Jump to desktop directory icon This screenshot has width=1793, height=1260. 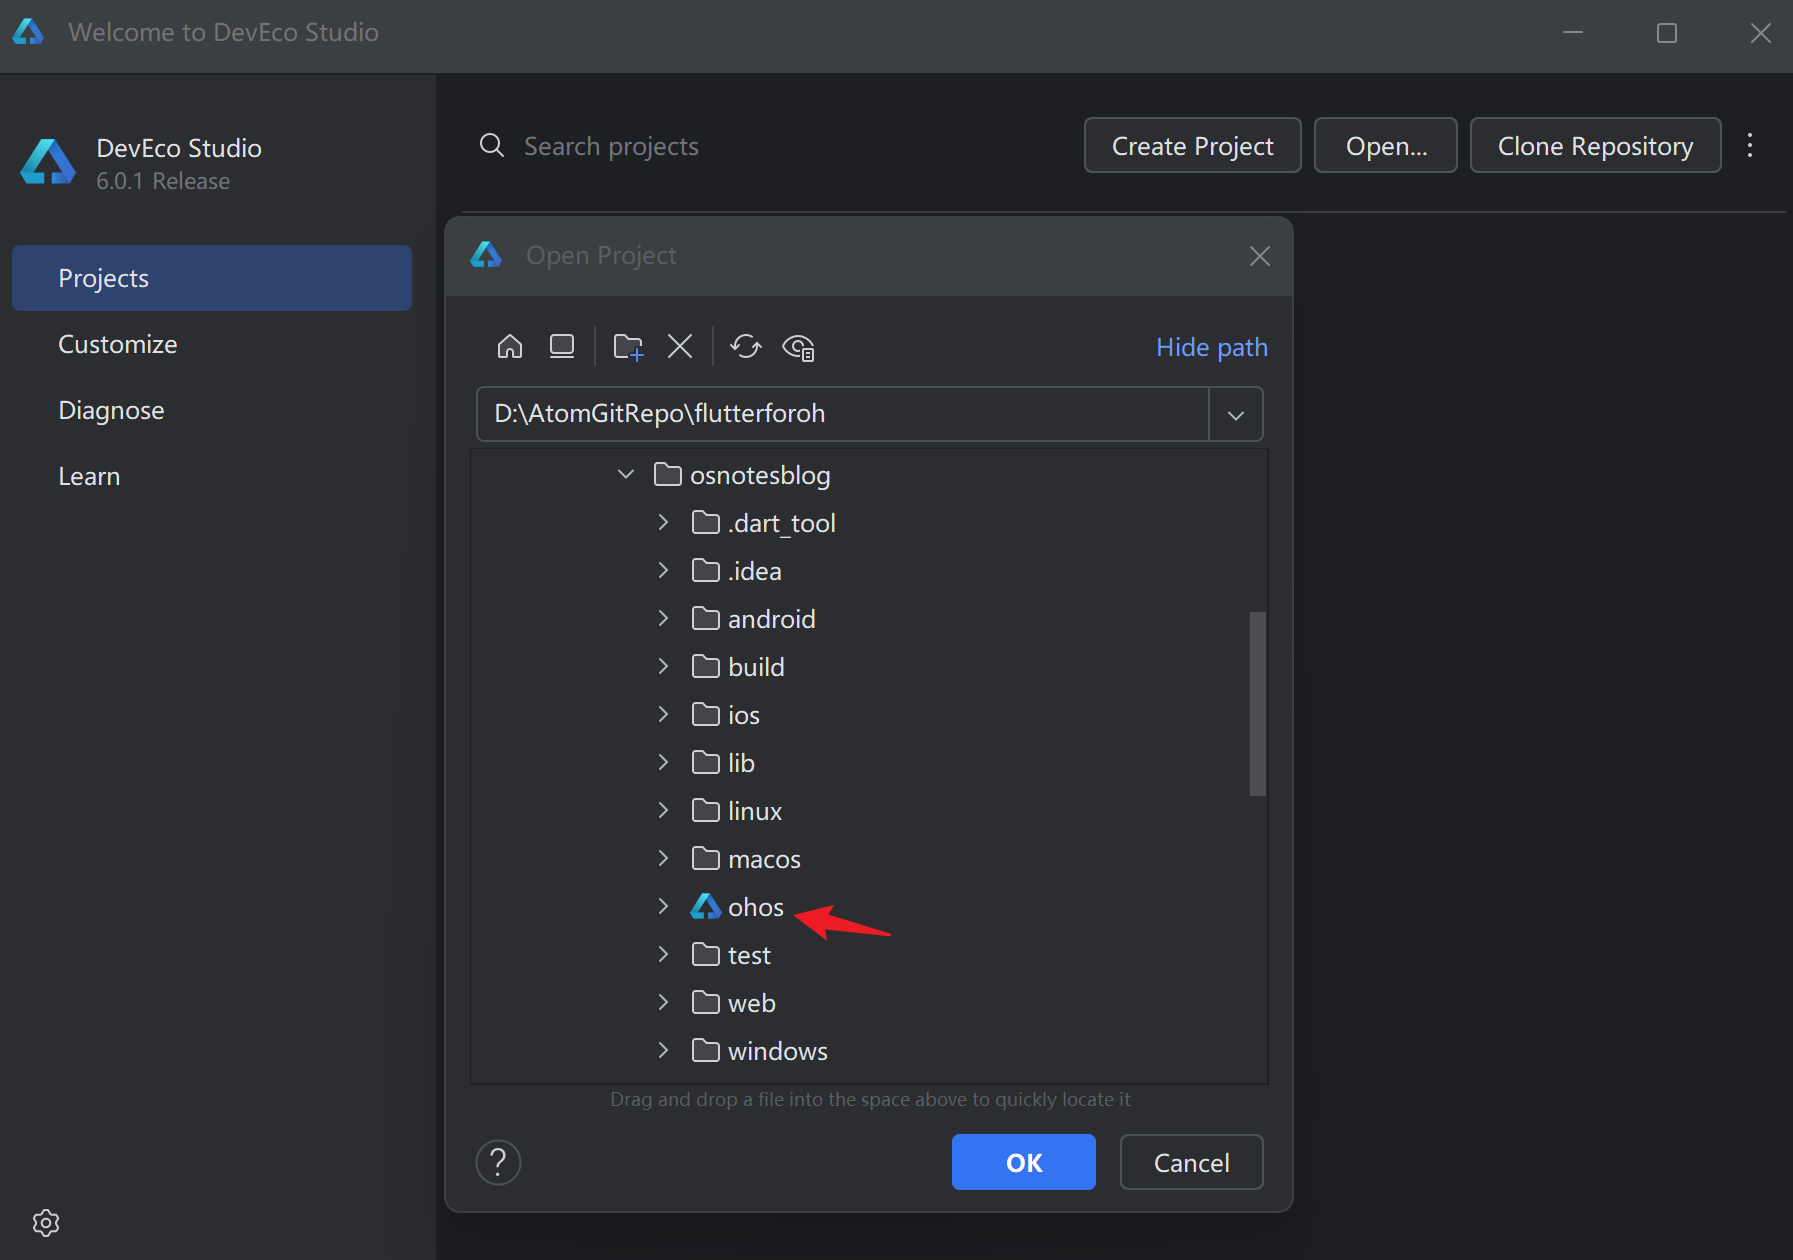562,347
